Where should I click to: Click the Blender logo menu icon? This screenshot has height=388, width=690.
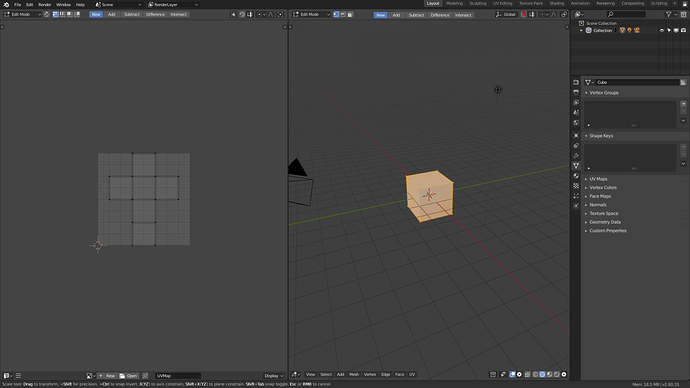tap(6, 4)
